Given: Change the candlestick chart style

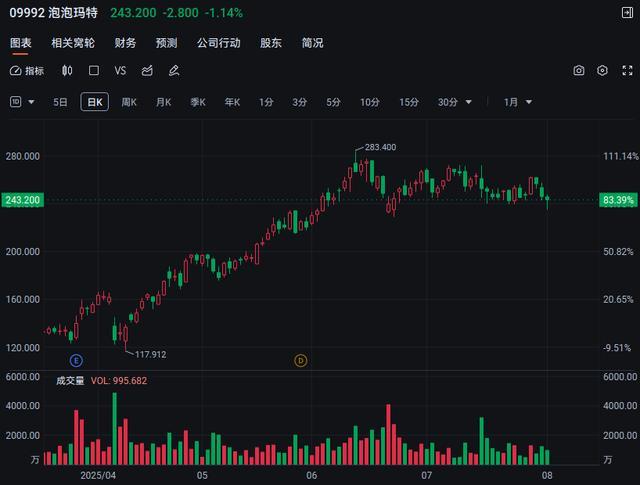Looking at the screenshot, I should click(67, 71).
